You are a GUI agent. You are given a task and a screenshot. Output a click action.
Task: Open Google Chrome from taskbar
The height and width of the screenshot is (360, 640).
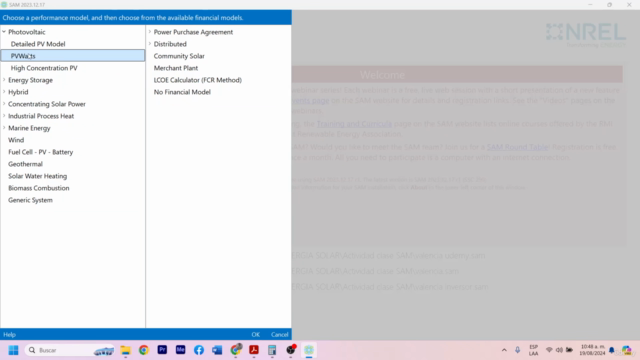coord(144,350)
